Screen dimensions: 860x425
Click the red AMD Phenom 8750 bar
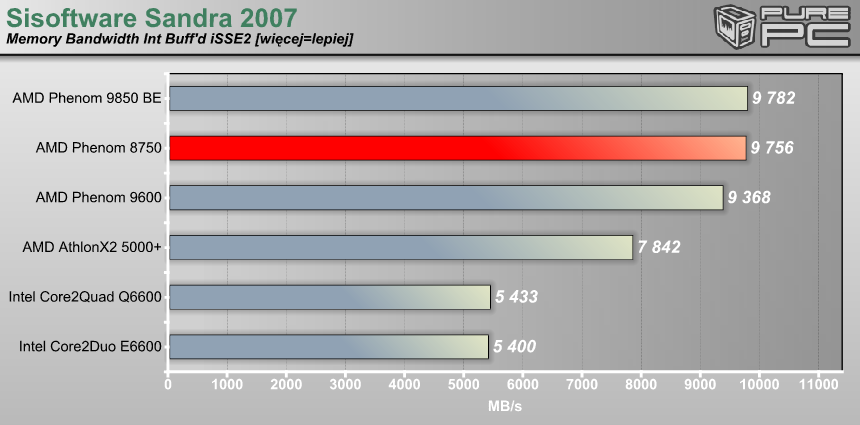pos(457,148)
